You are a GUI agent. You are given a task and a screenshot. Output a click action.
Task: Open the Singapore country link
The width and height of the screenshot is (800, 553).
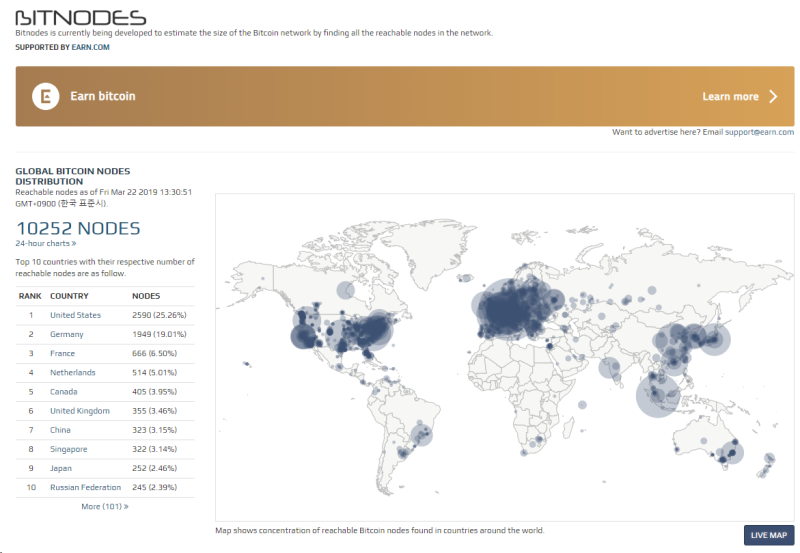click(x=68, y=449)
